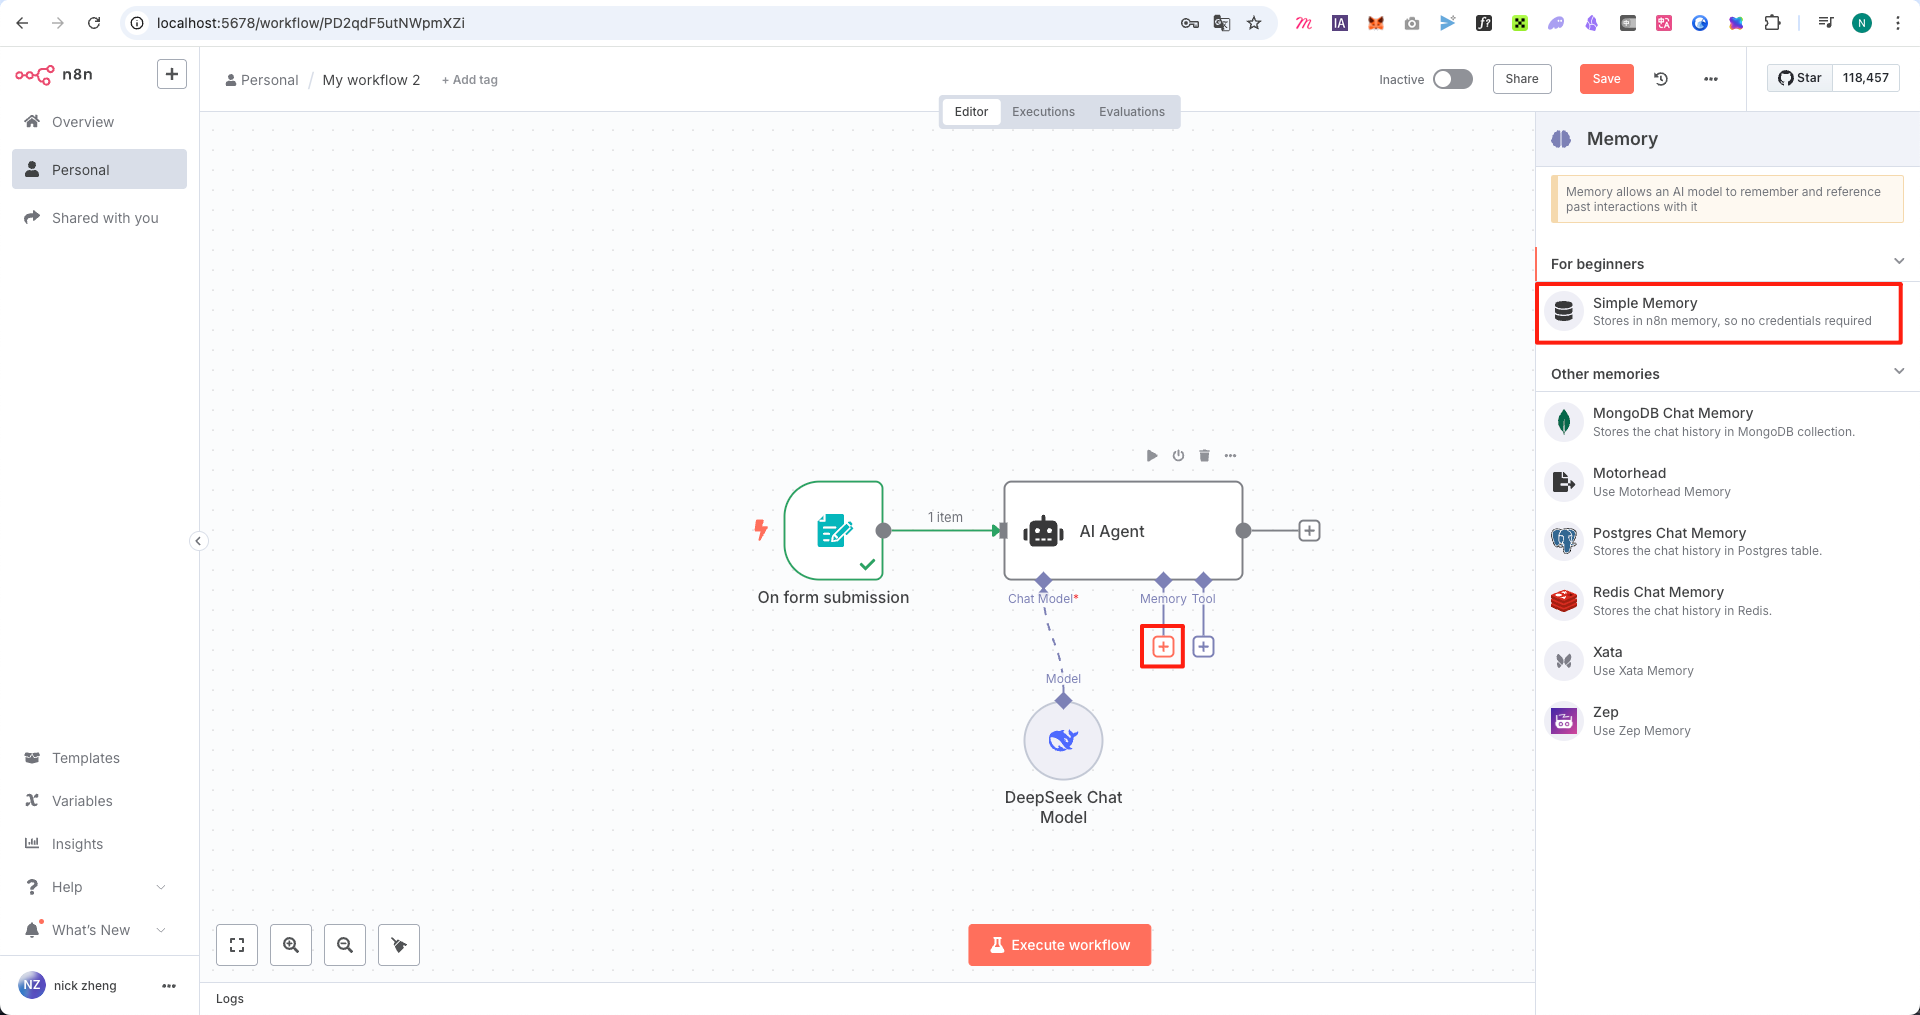Deactivate the AI Agent node power icon

(x=1178, y=456)
